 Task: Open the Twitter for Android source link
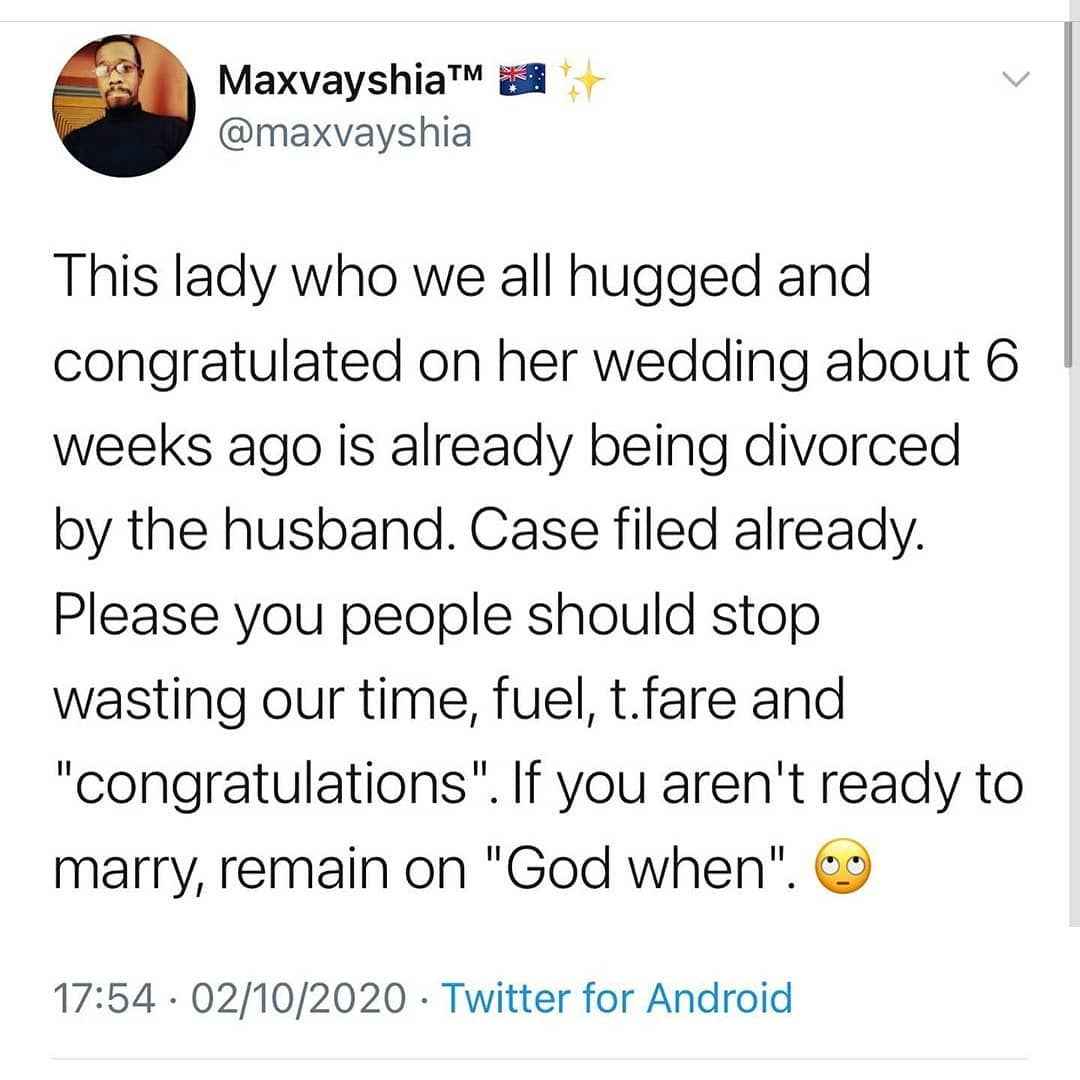616,998
